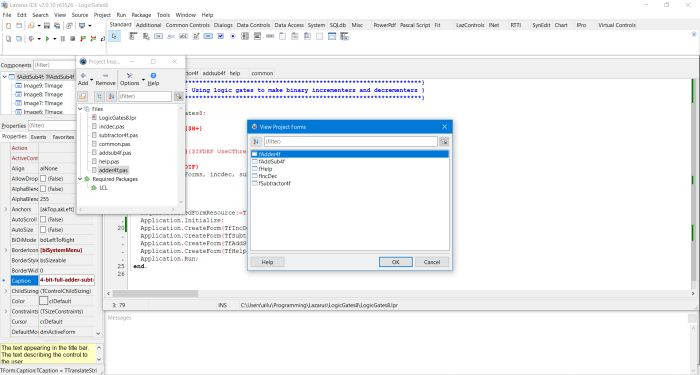Click the Save file toolbar icon
The height and width of the screenshot is (375, 700).
pos(46,26)
